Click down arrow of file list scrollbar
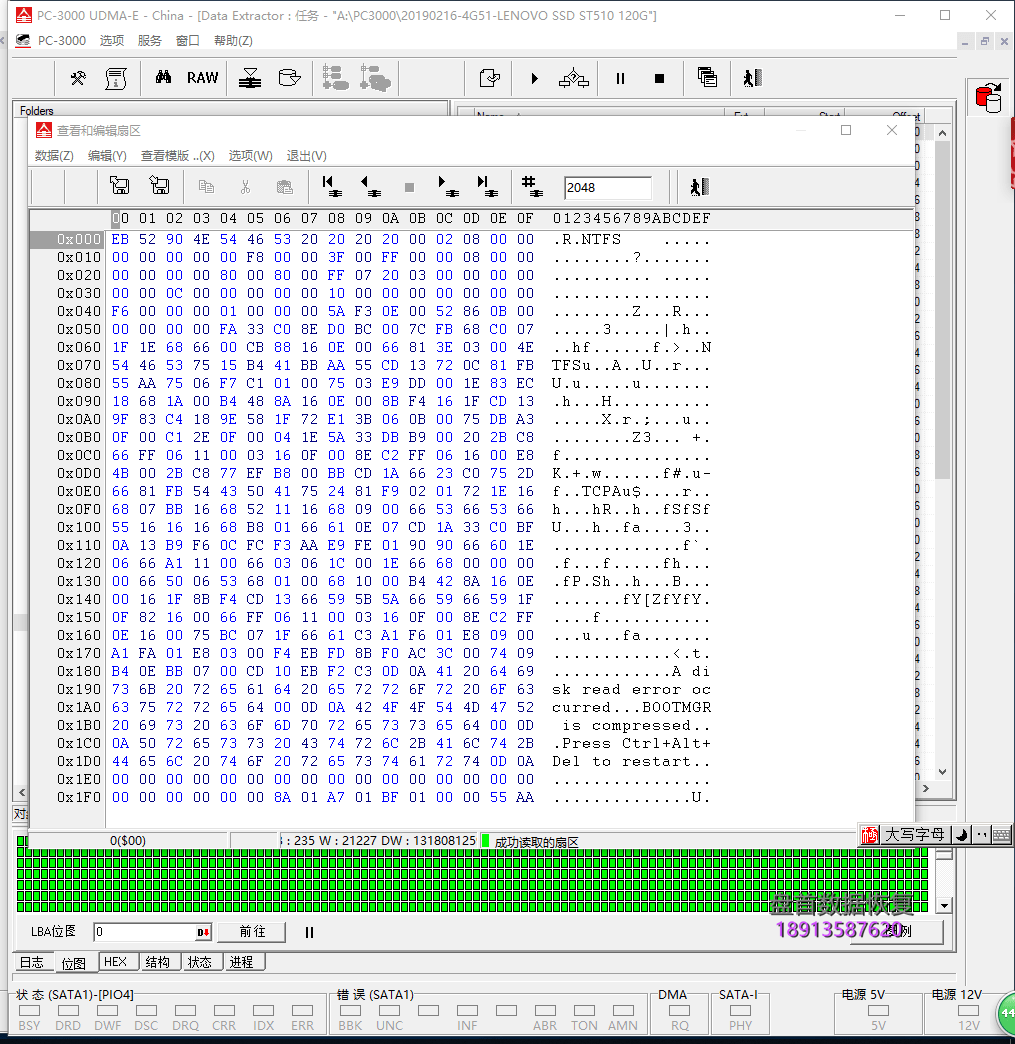The image size is (1015, 1044). tap(942, 772)
